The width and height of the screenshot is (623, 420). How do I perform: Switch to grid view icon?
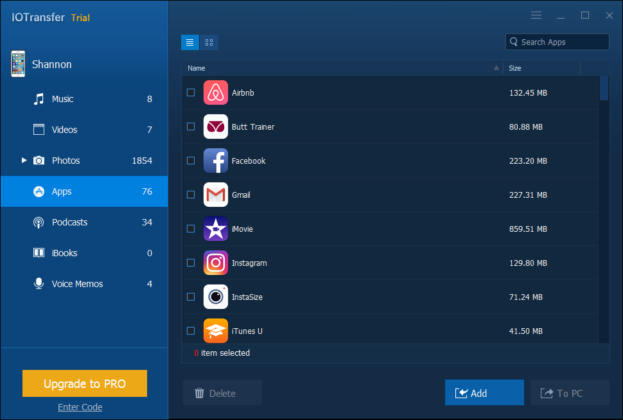[209, 43]
